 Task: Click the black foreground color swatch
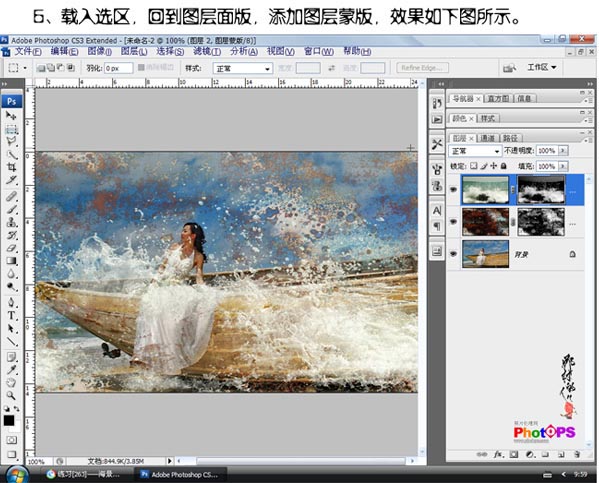pos(9,420)
